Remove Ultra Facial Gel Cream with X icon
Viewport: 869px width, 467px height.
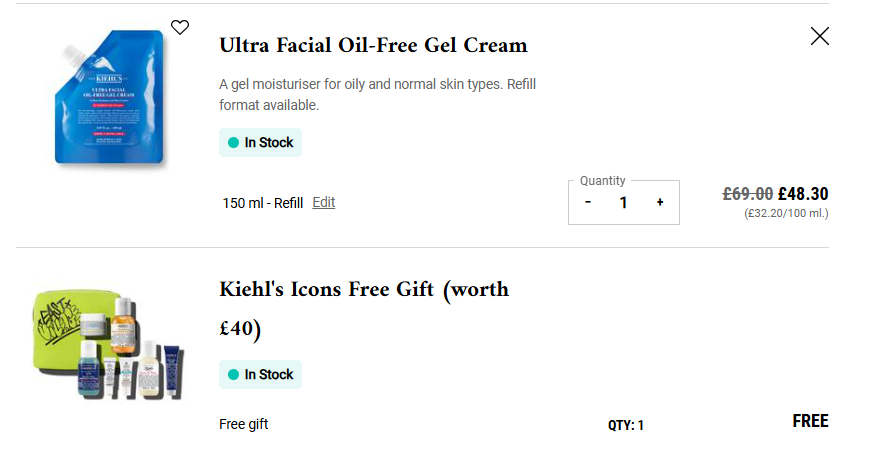[820, 37]
